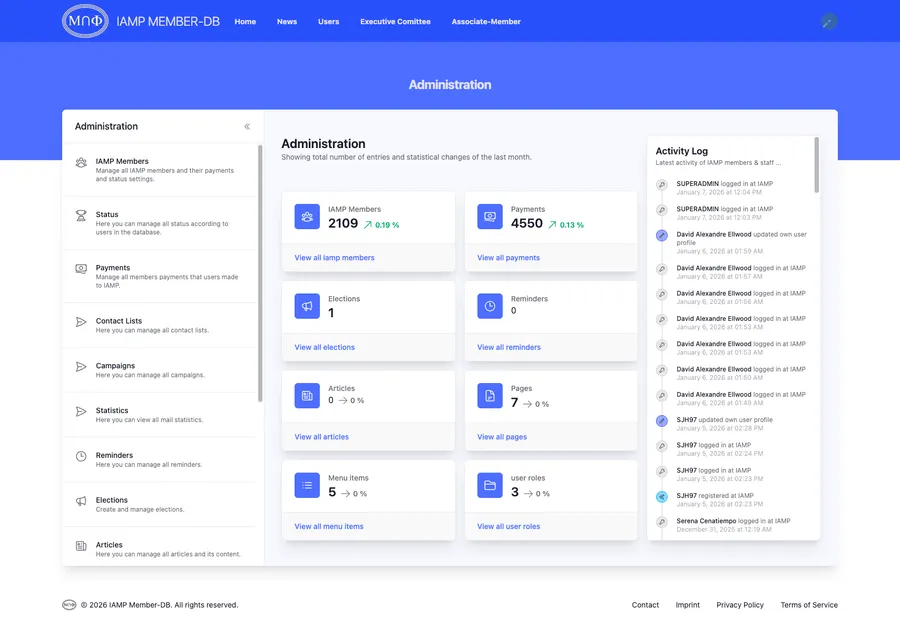Image resolution: width=900 pixels, height=627 pixels.
Task: Select Status in the sidebar
Action: coord(160,223)
